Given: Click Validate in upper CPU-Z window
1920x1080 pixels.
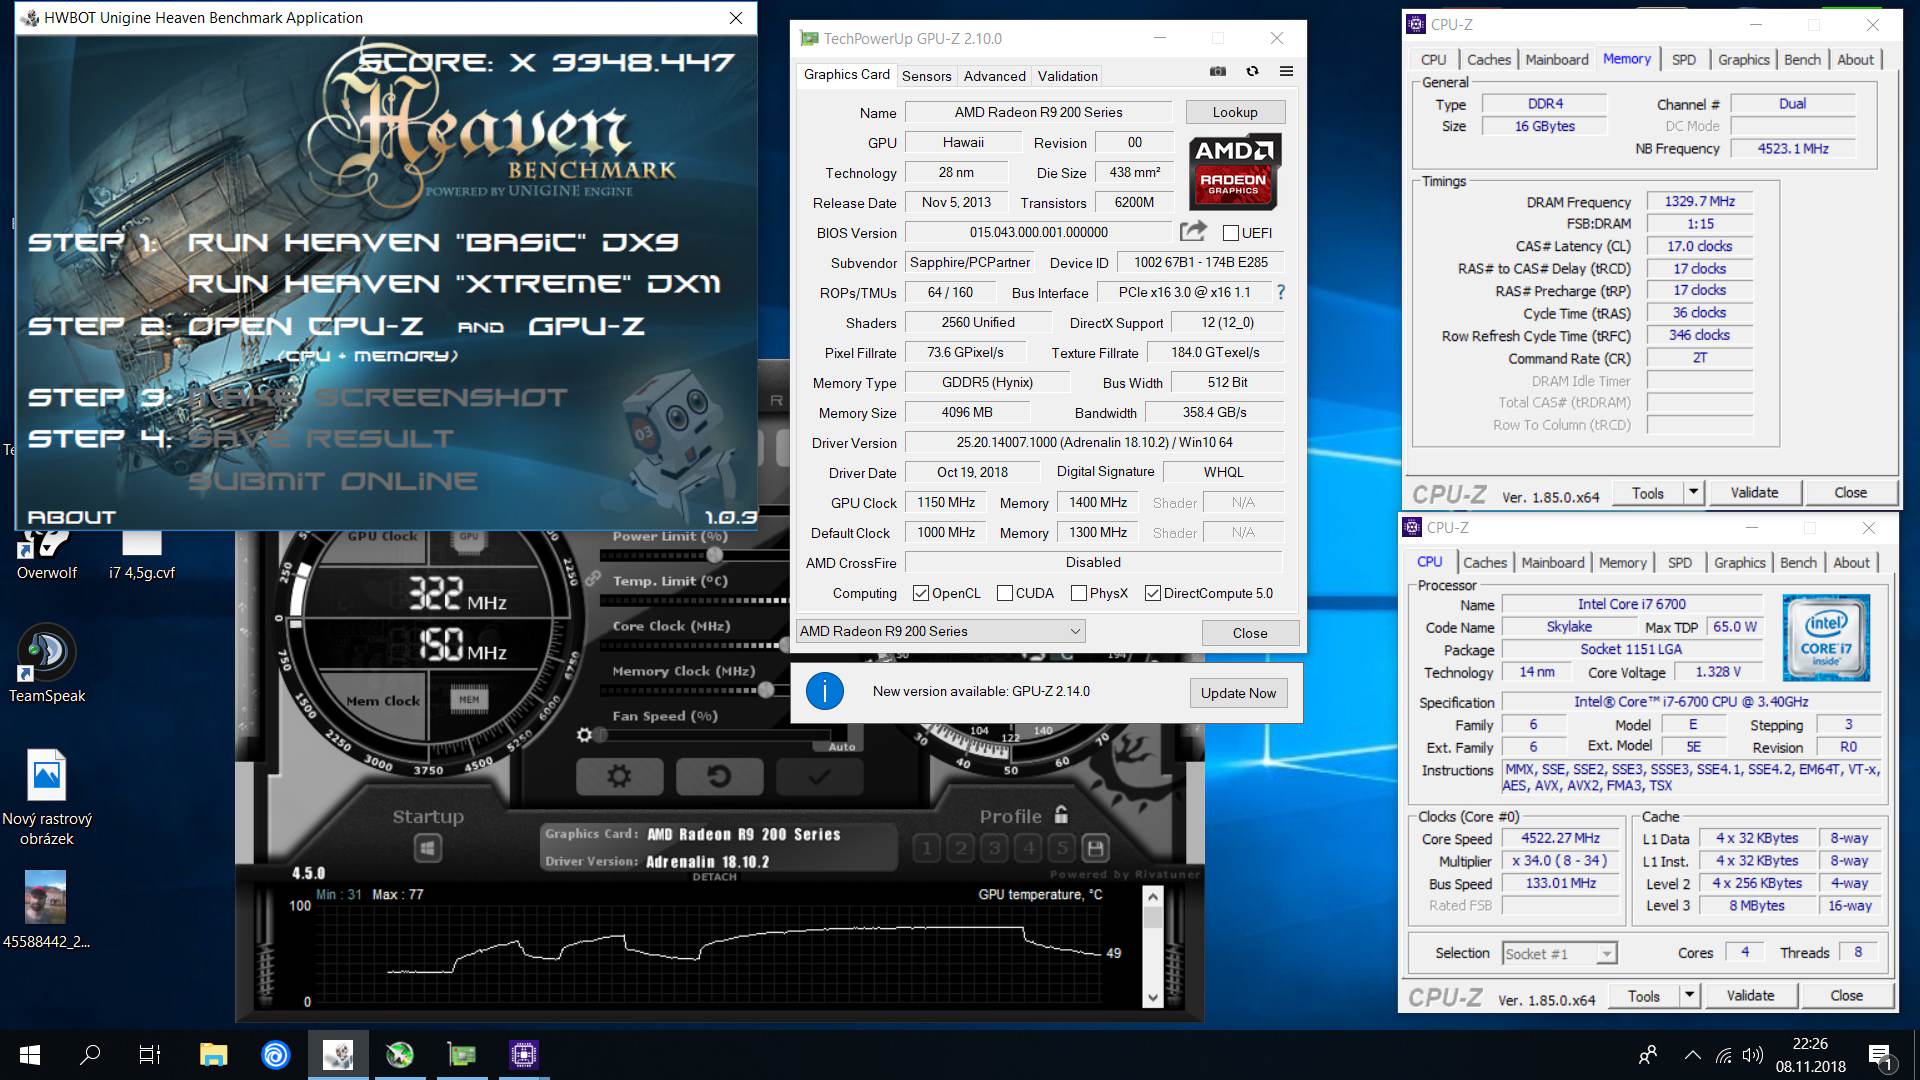Looking at the screenshot, I should click(x=1754, y=492).
